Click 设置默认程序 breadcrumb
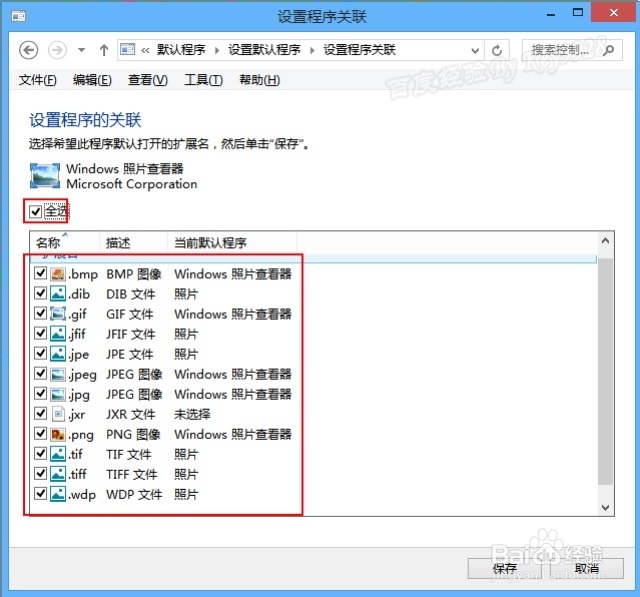This screenshot has width=640, height=597. click(264, 50)
